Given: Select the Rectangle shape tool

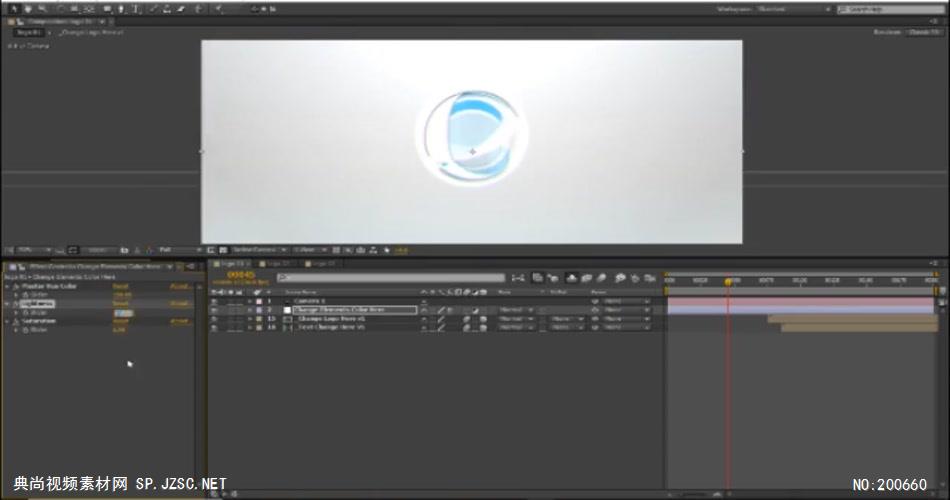Looking at the screenshot, I should [107, 9].
